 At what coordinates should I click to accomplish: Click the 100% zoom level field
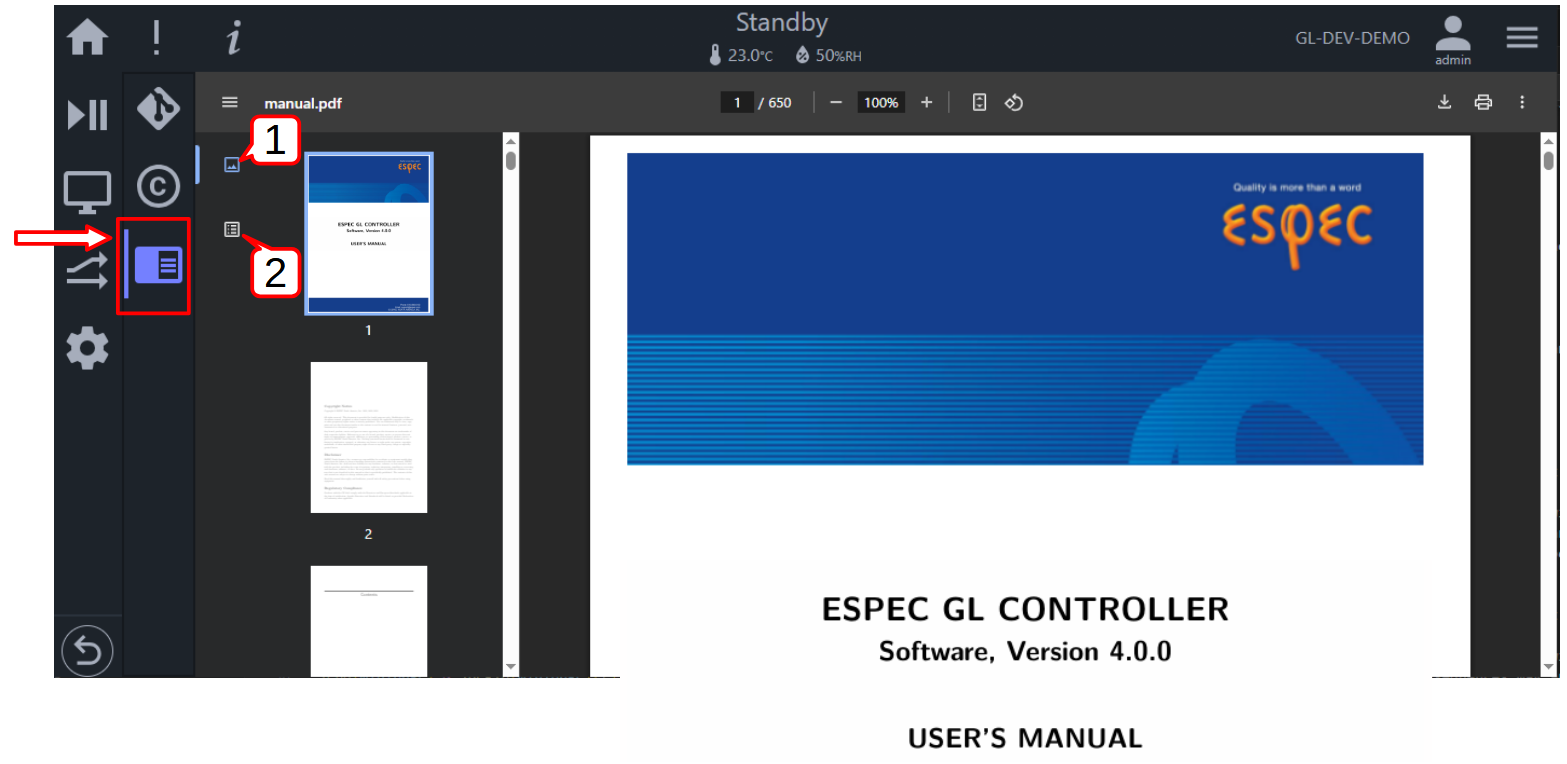(881, 102)
